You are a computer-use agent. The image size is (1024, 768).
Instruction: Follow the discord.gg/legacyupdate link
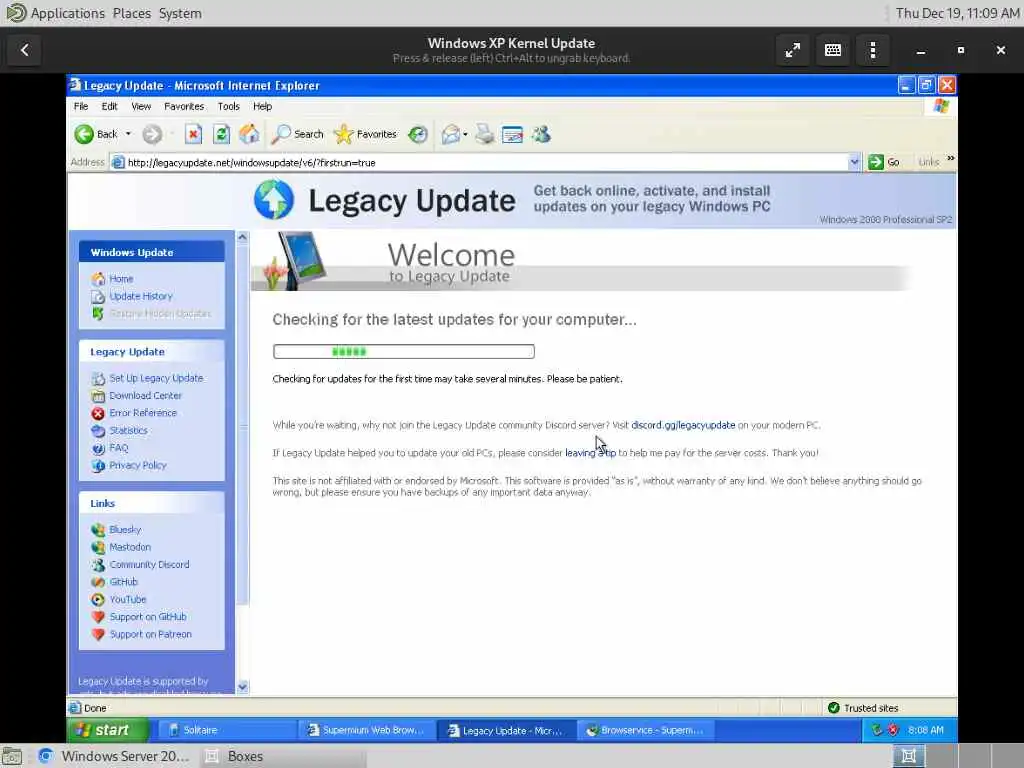tap(683, 425)
